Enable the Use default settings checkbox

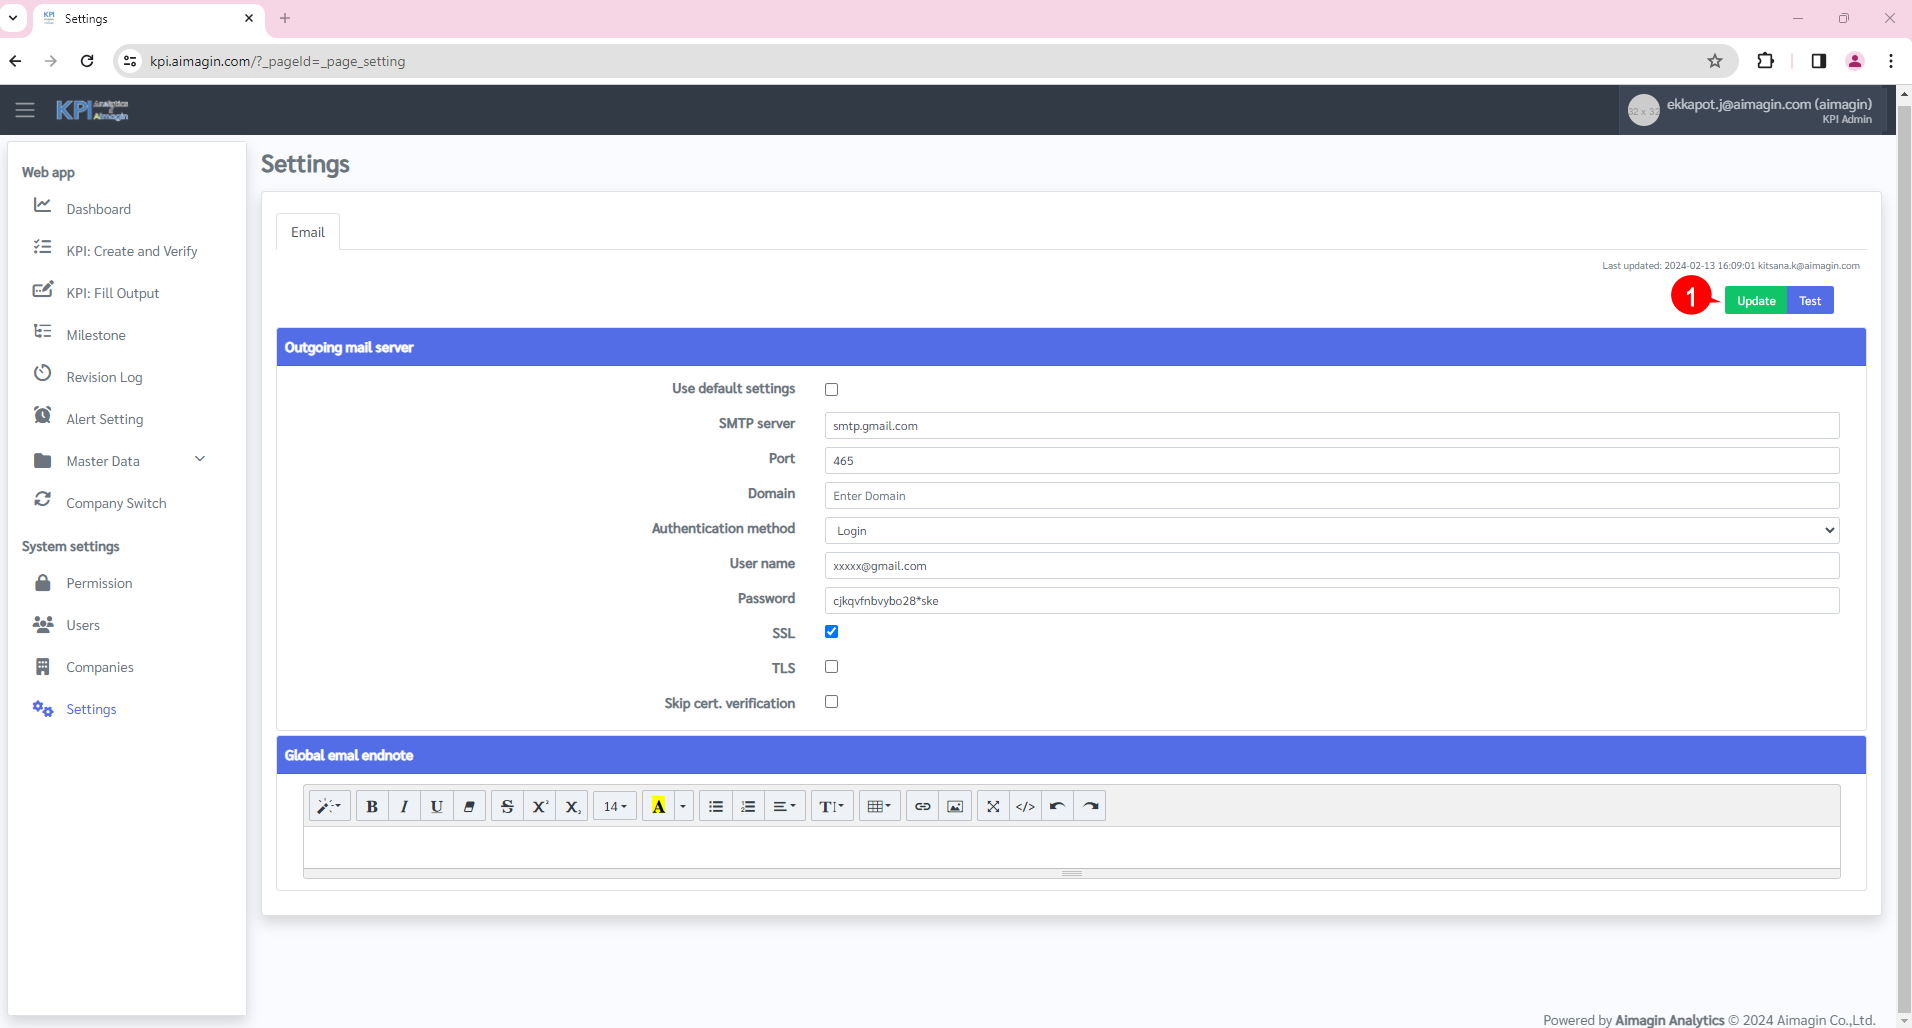(831, 389)
